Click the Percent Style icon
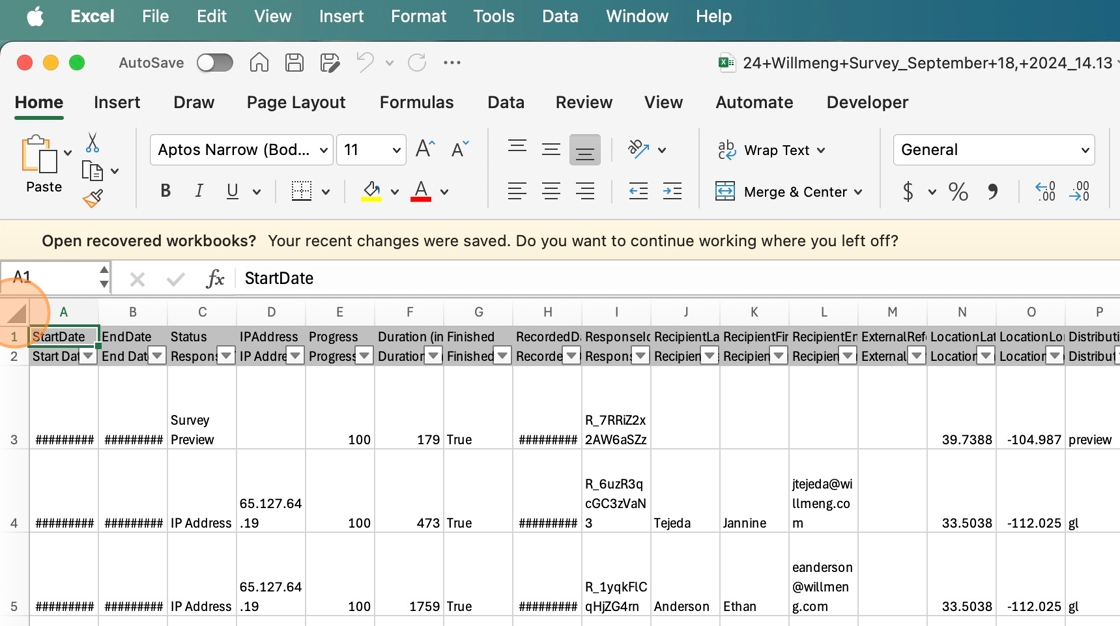 [958, 192]
